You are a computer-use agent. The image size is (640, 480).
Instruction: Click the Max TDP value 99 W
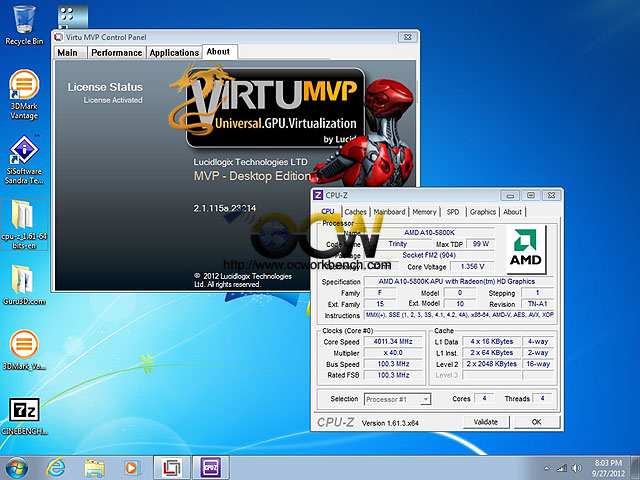(x=480, y=244)
